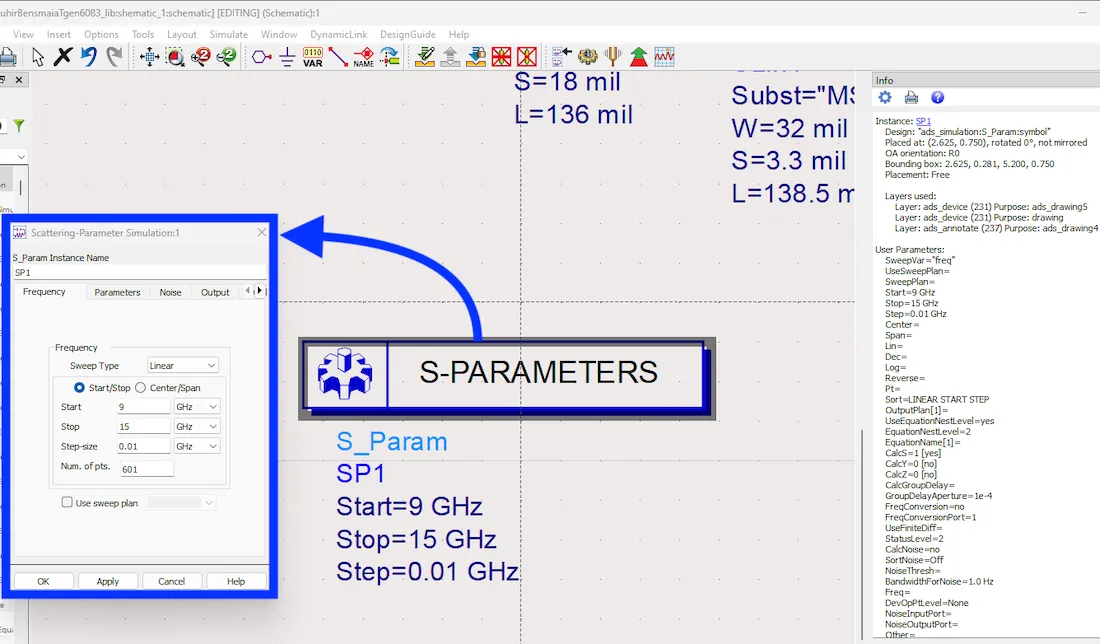This screenshot has width=1100, height=644.
Task: Click the Zoom Out by 2 icon
Action: pos(226,57)
